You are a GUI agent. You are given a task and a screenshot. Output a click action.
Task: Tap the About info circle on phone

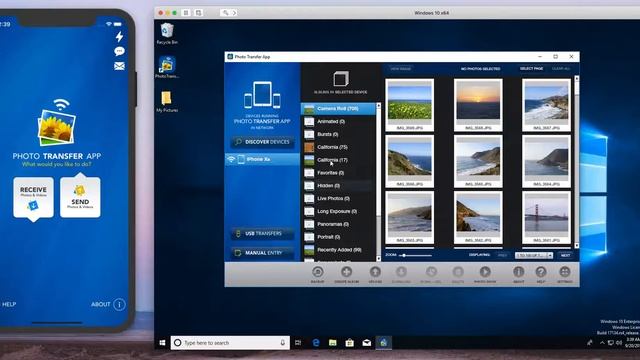pyautogui.click(x=119, y=304)
